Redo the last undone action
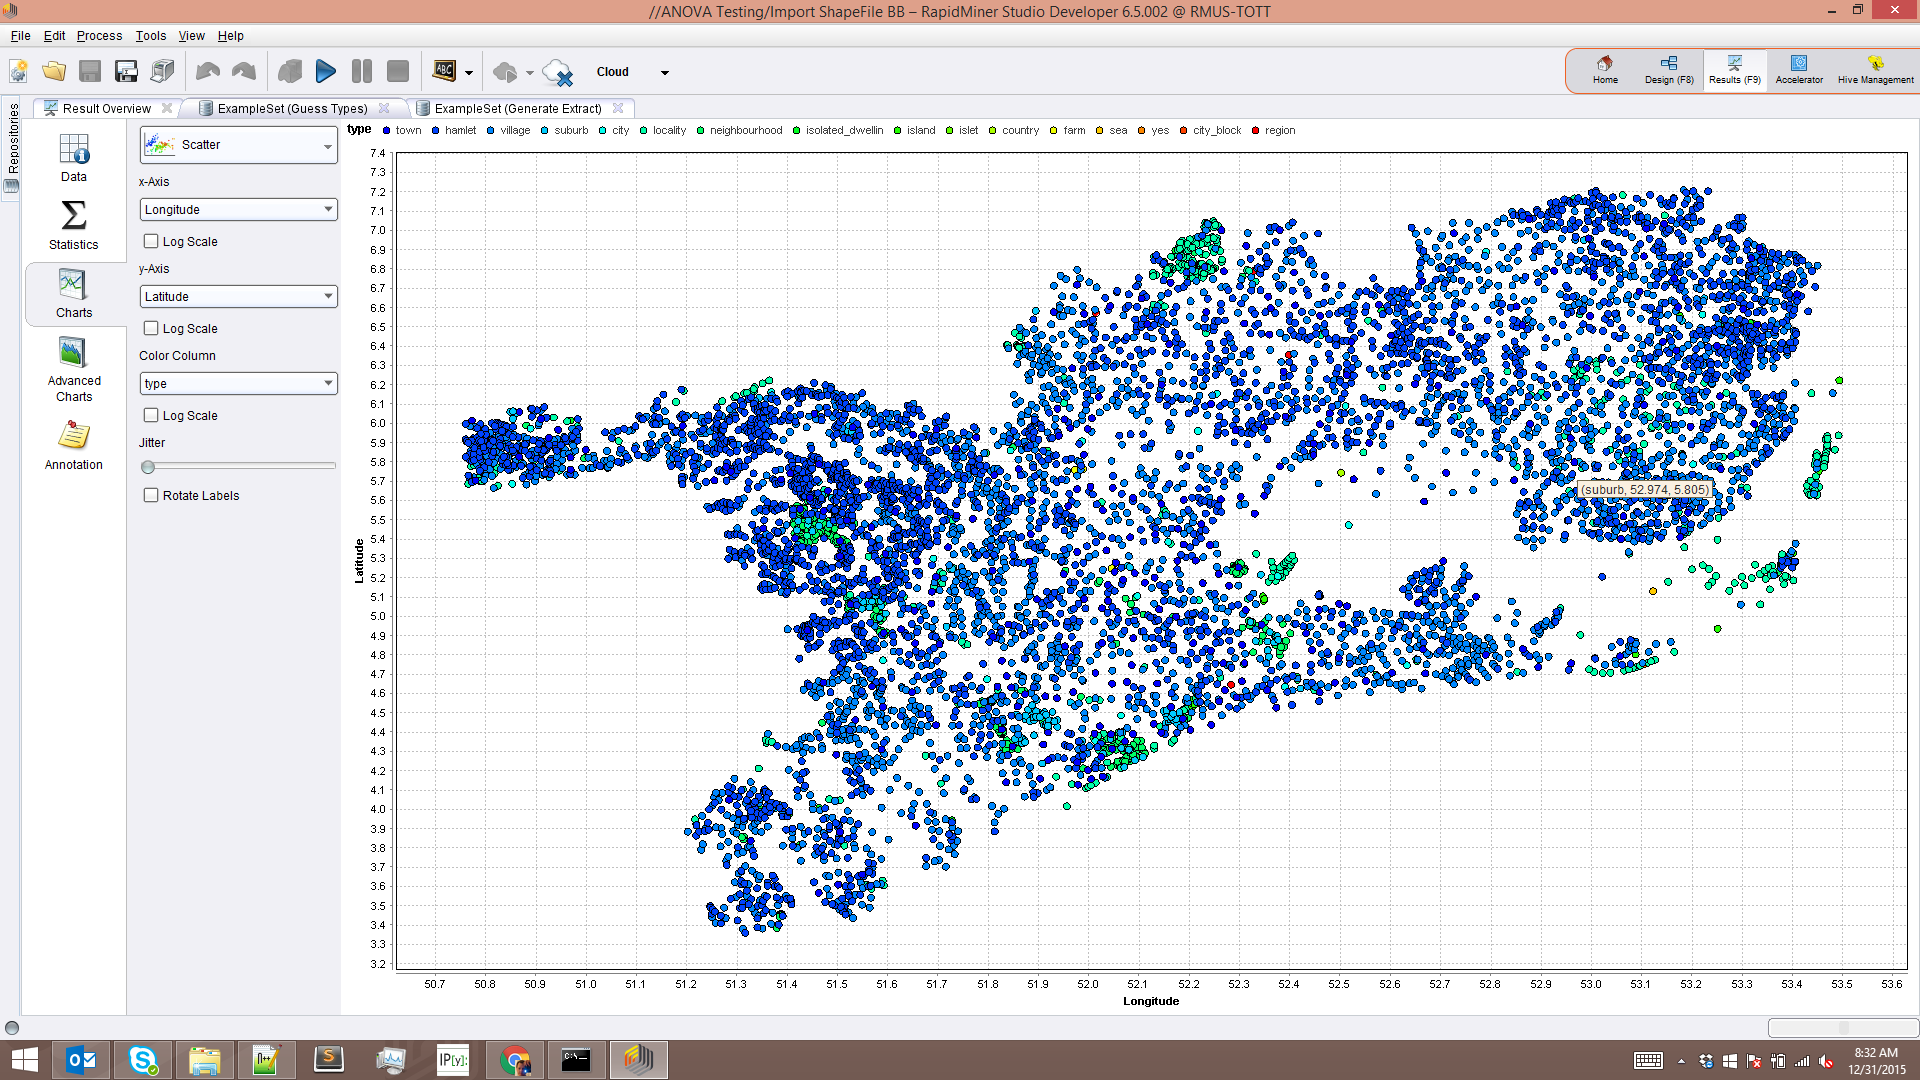Image resolution: width=1920 pixels, height=1080 pixels. (x=244, y=71)
